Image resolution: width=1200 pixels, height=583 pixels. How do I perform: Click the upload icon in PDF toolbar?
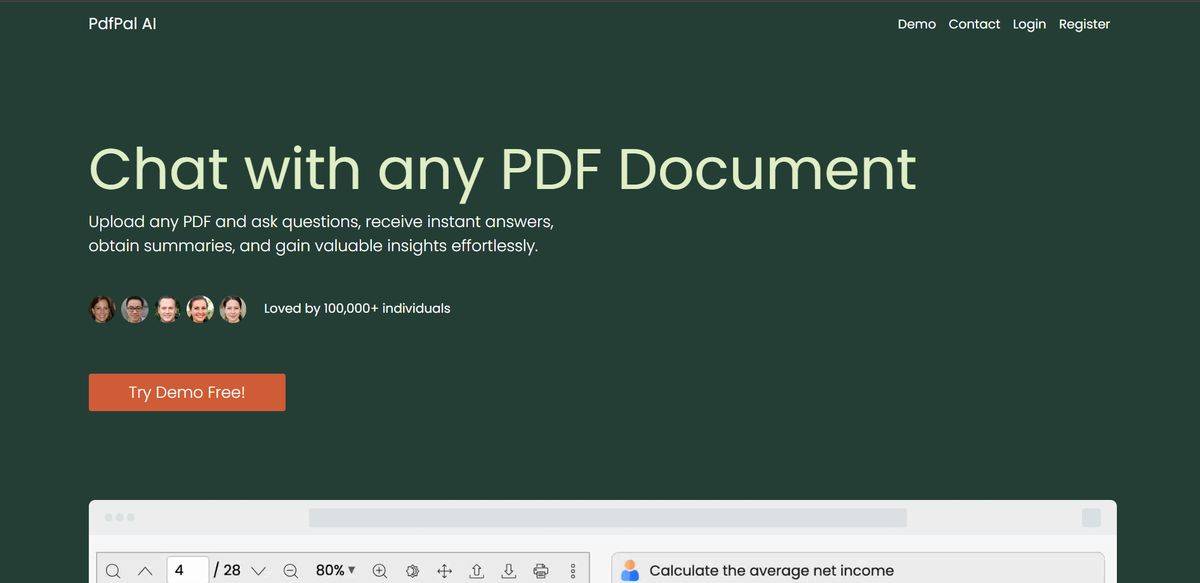tap(477, 571)
